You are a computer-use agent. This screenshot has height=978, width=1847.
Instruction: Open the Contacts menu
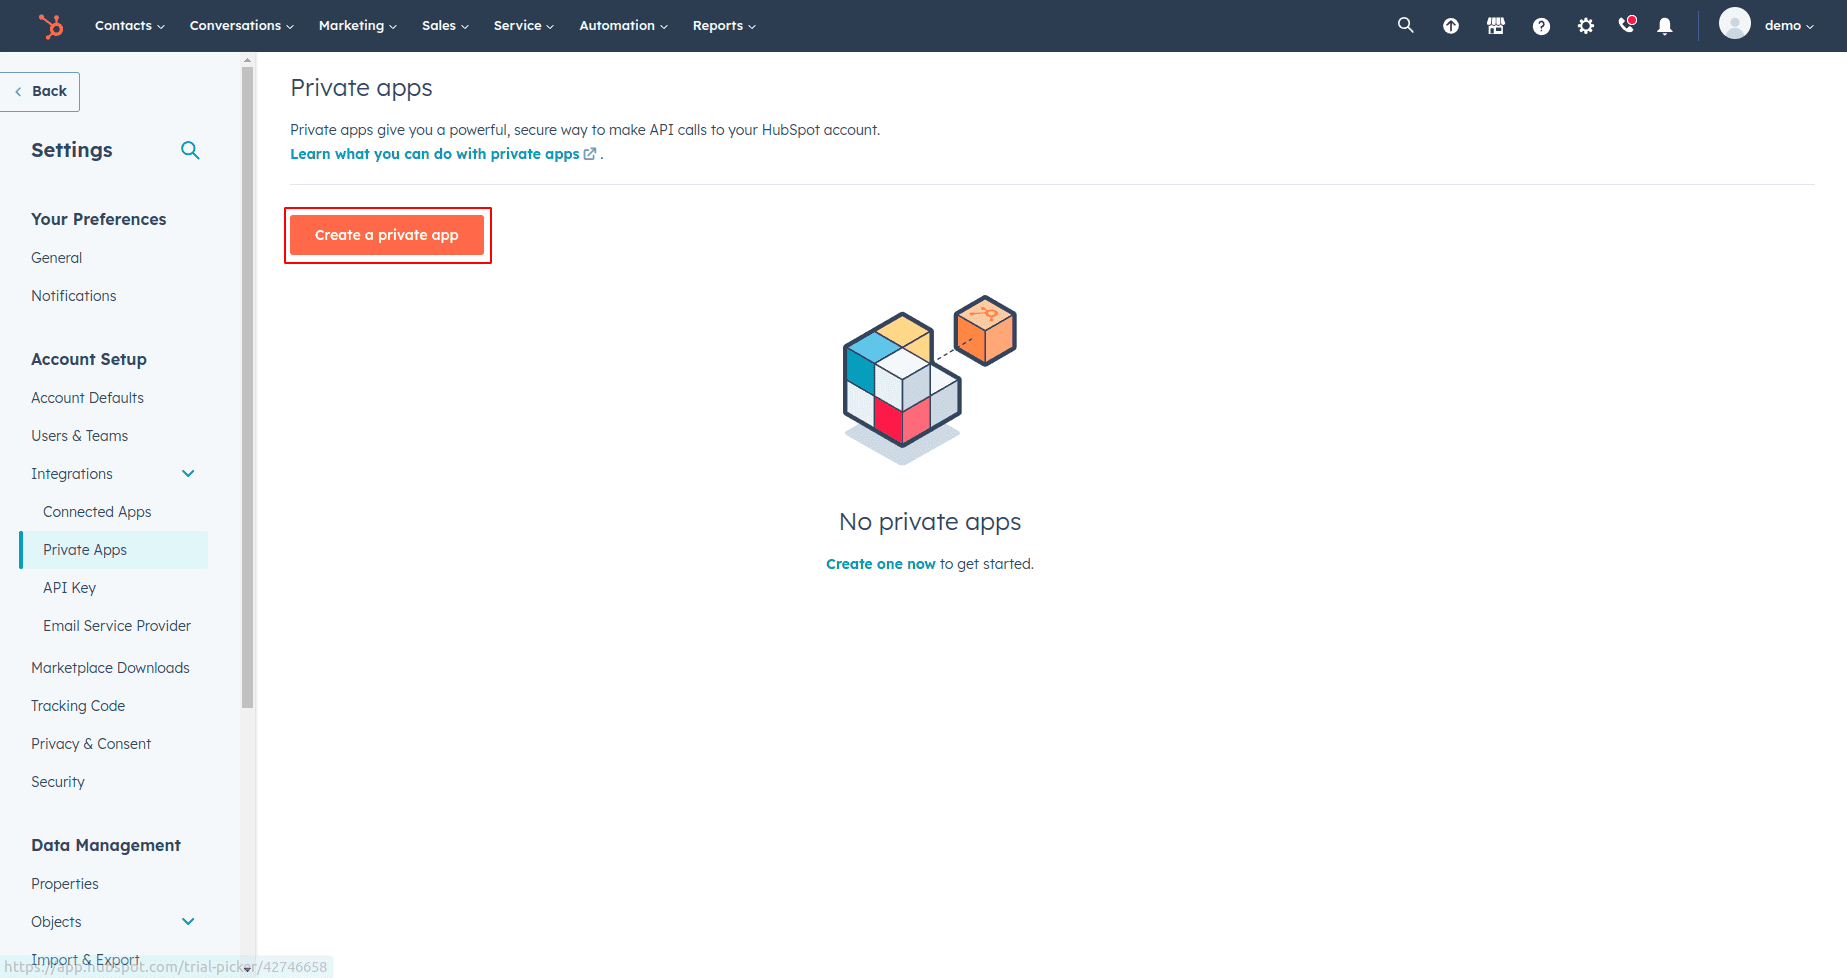130,26
